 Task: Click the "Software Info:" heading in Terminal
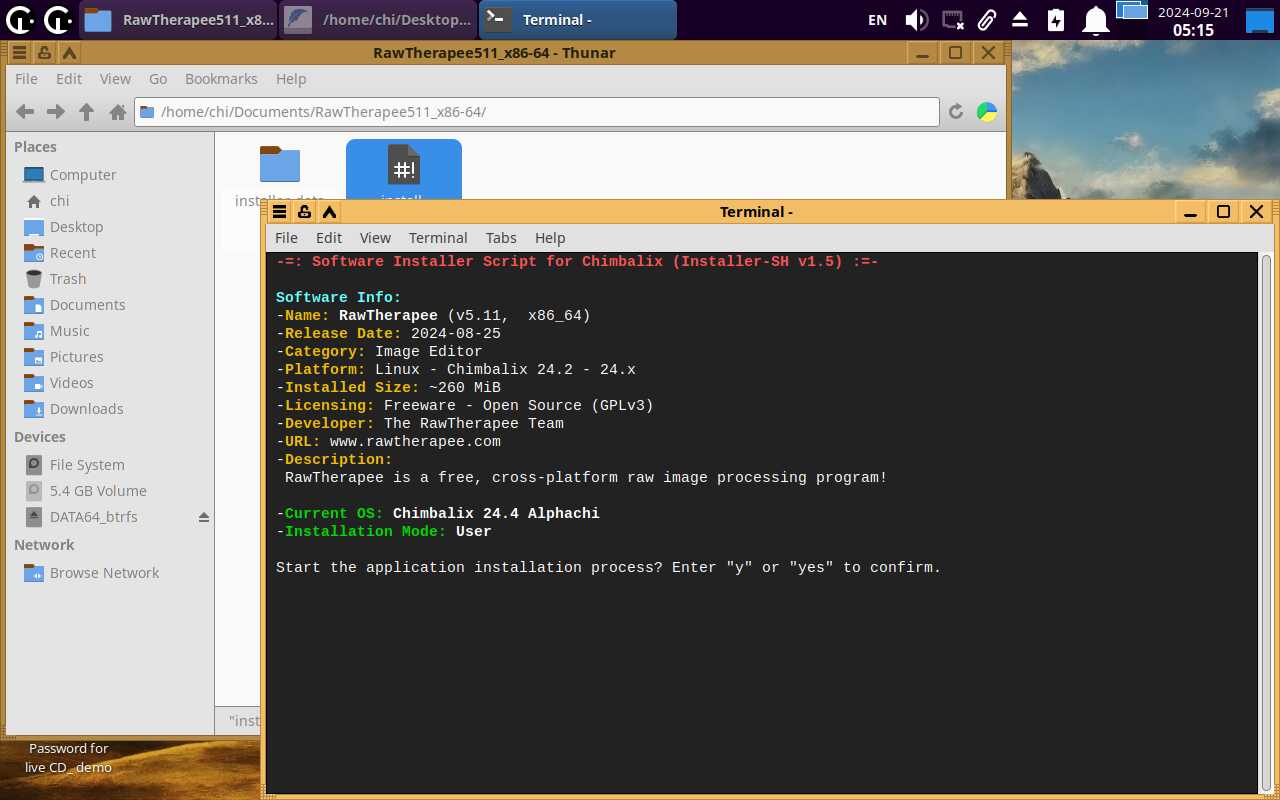338,298
